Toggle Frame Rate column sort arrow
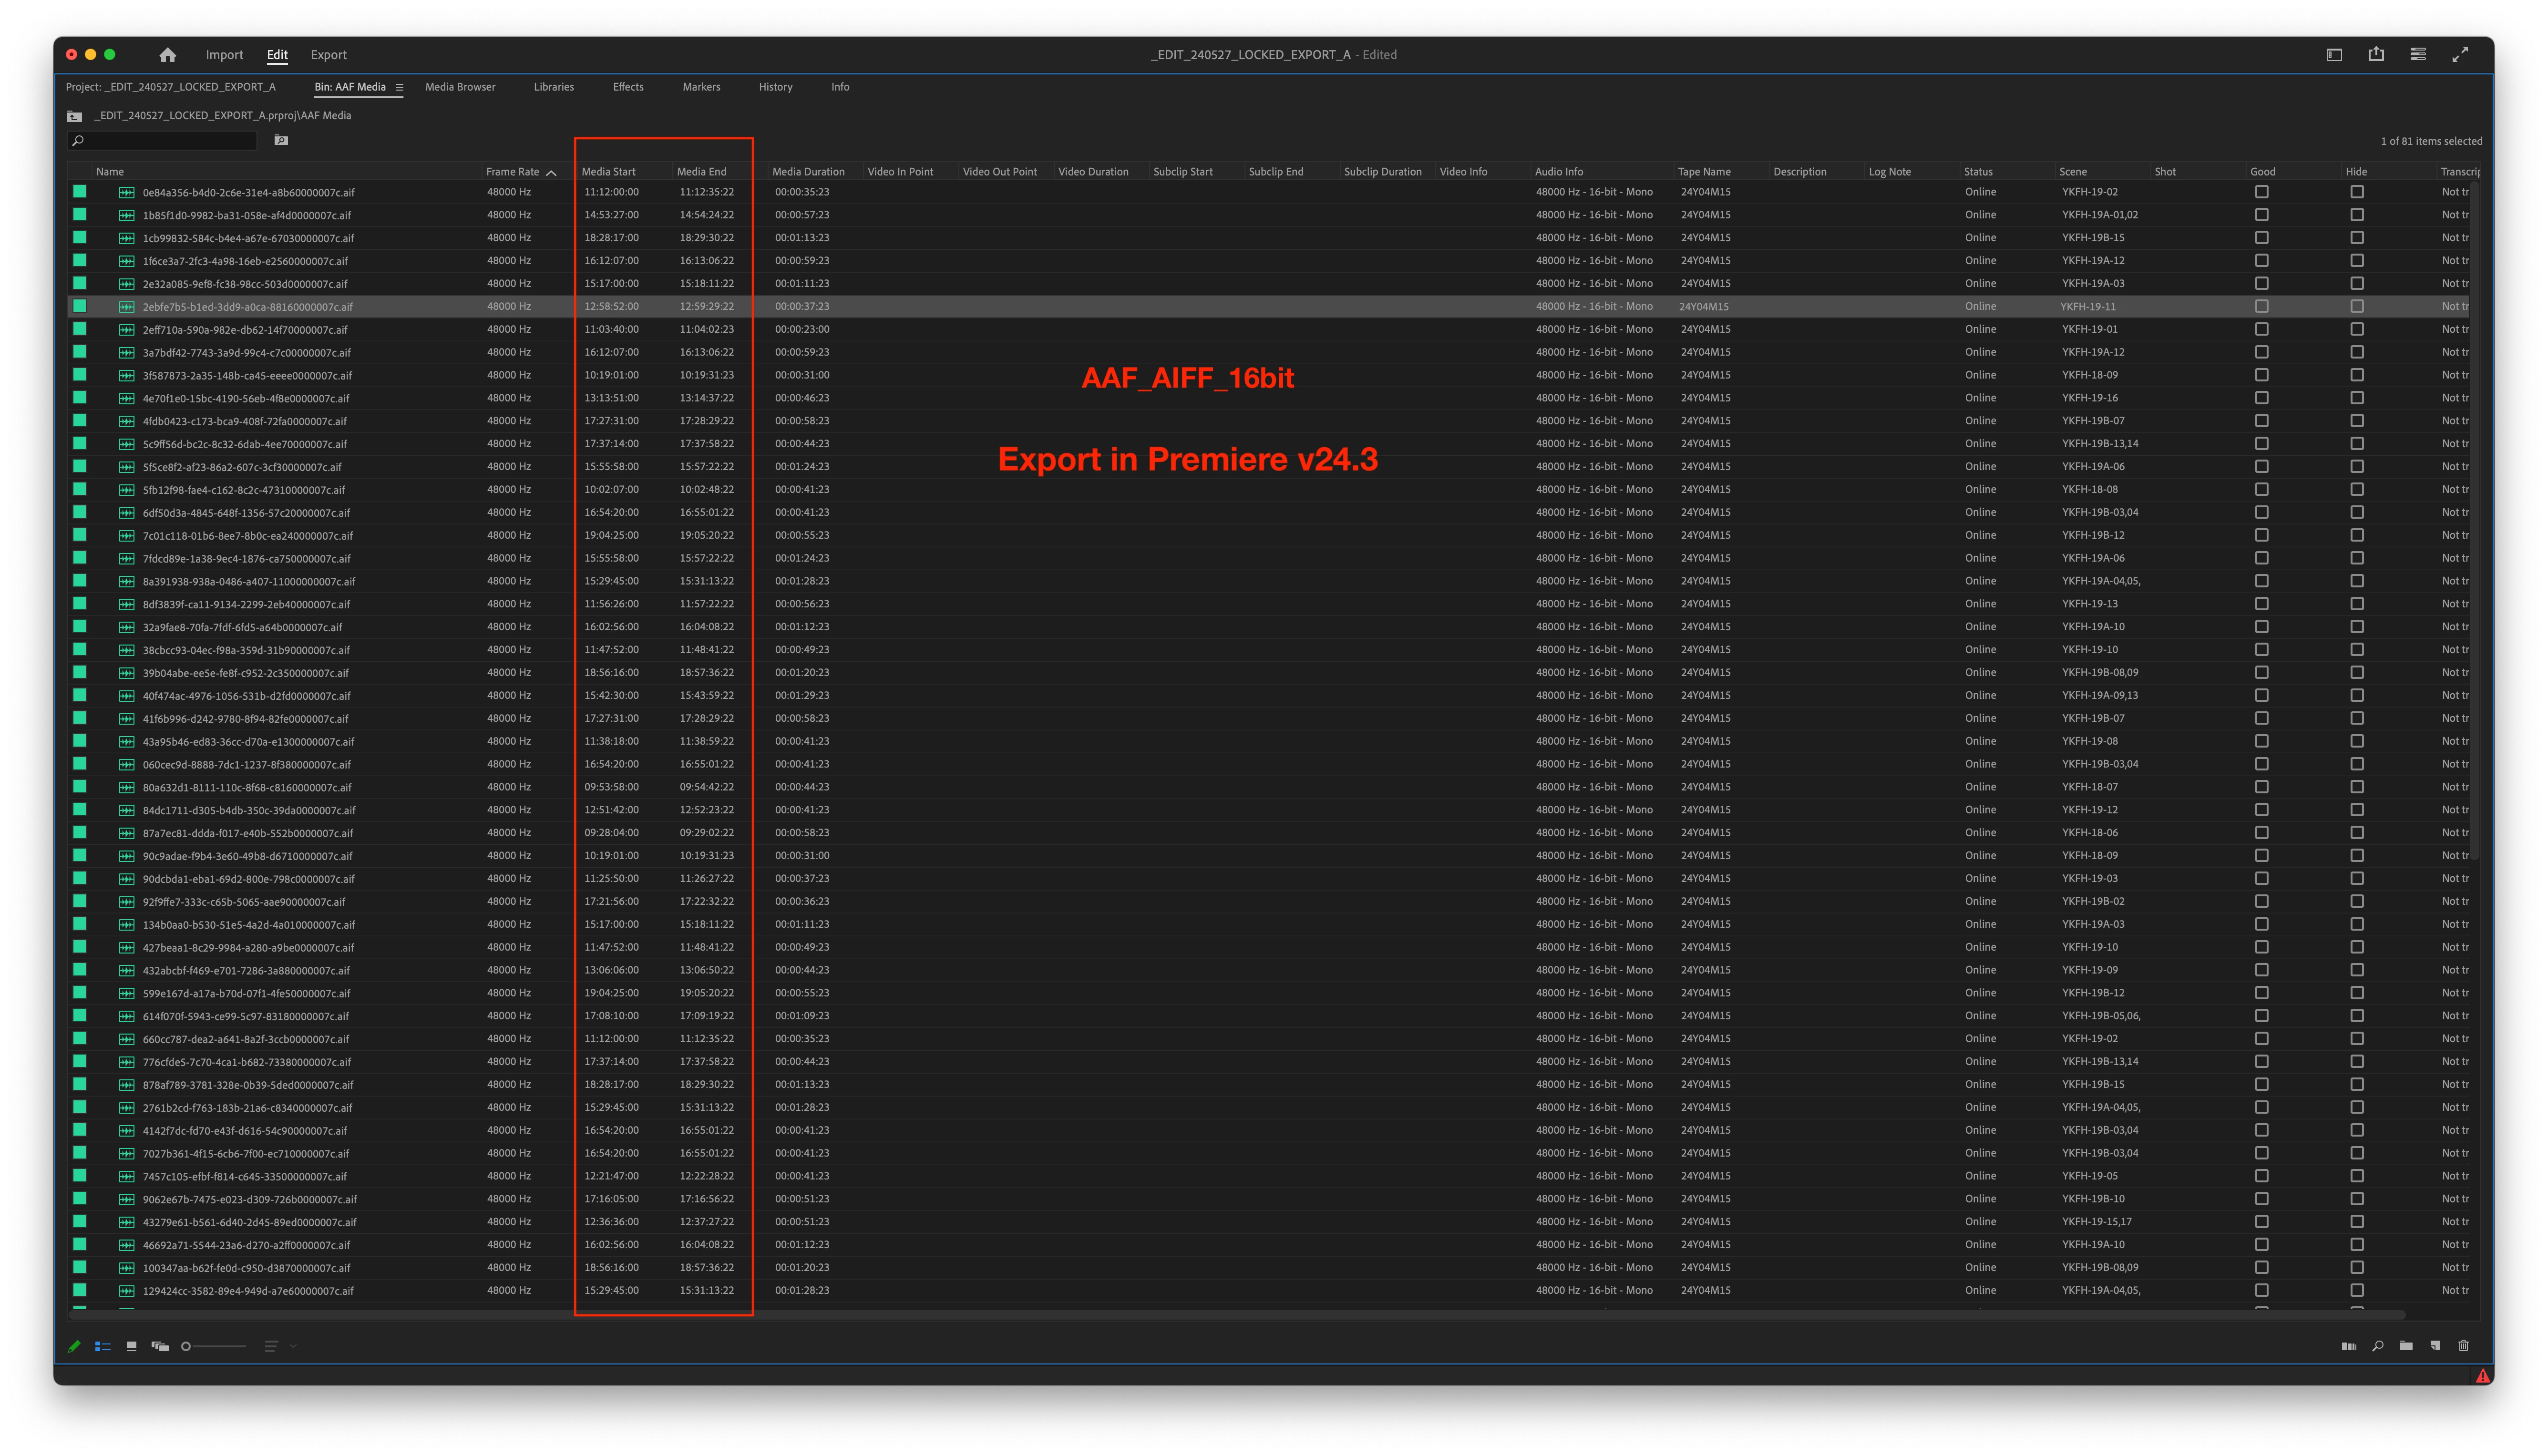Viewport: 2548px width, 1456px height. 551,172
